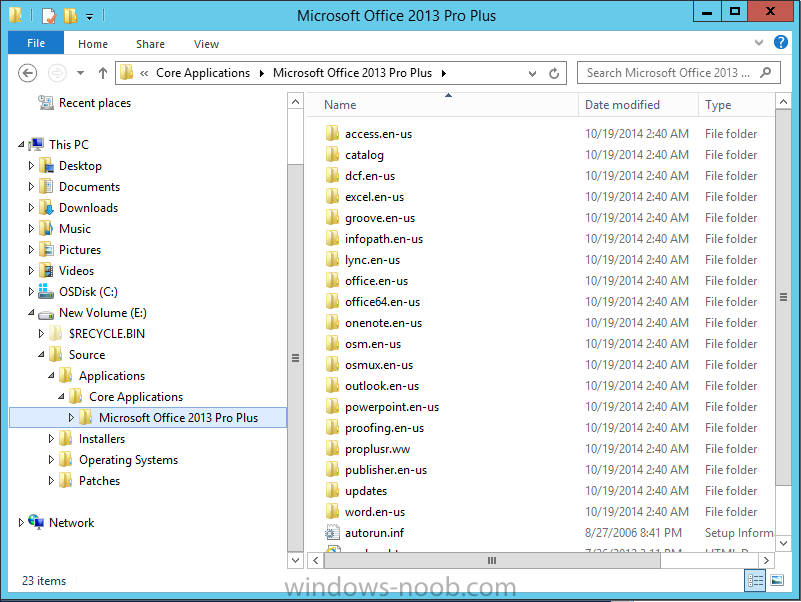Select the updates folder
The image size is (801, 602).
(366, 491)
